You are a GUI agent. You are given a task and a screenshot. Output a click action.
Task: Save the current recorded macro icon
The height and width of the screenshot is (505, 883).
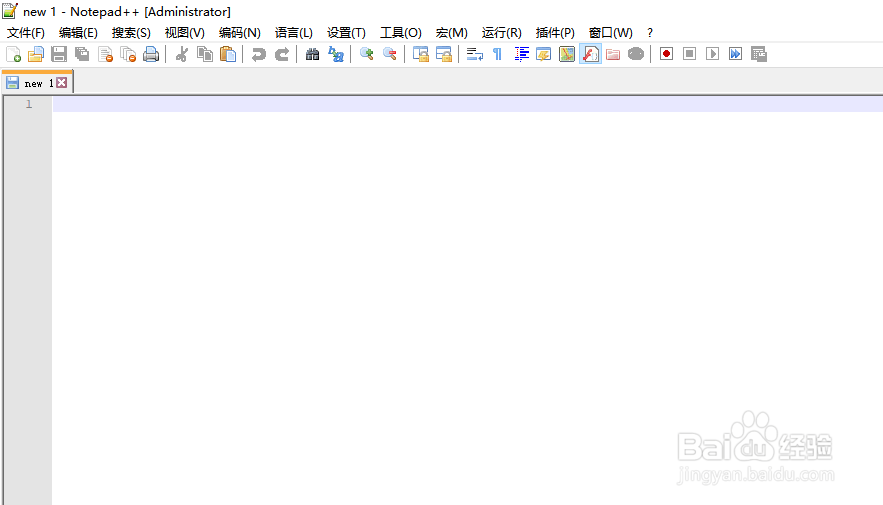click(x=759, y=54)
